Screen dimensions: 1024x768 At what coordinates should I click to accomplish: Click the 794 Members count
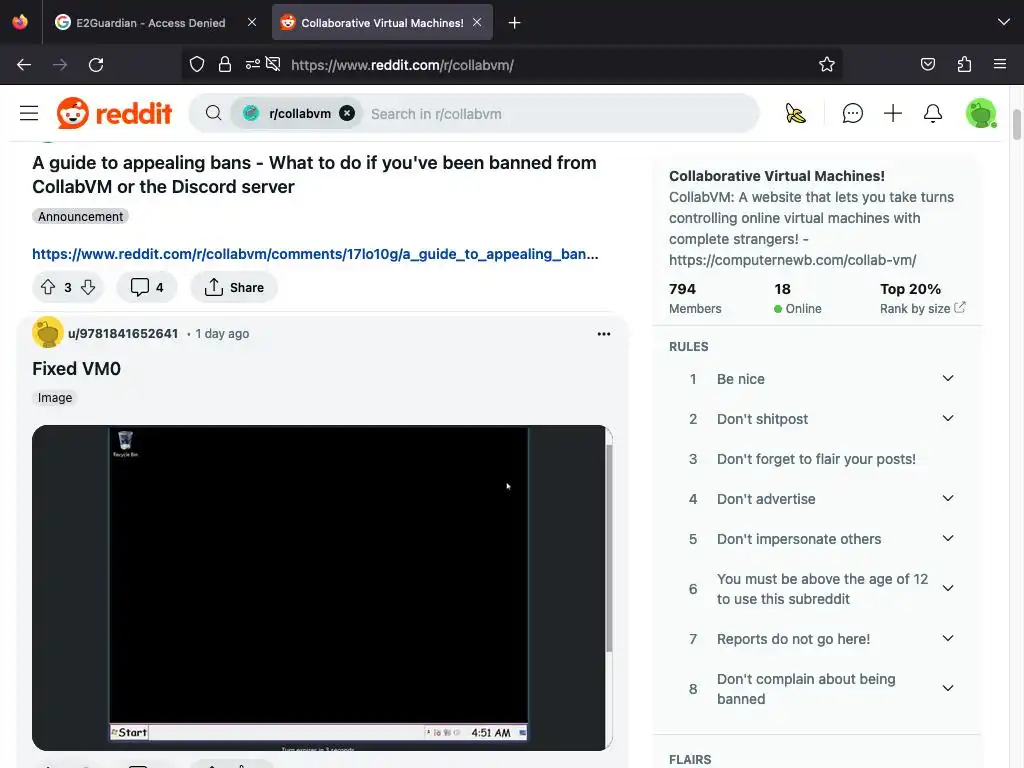695,298
